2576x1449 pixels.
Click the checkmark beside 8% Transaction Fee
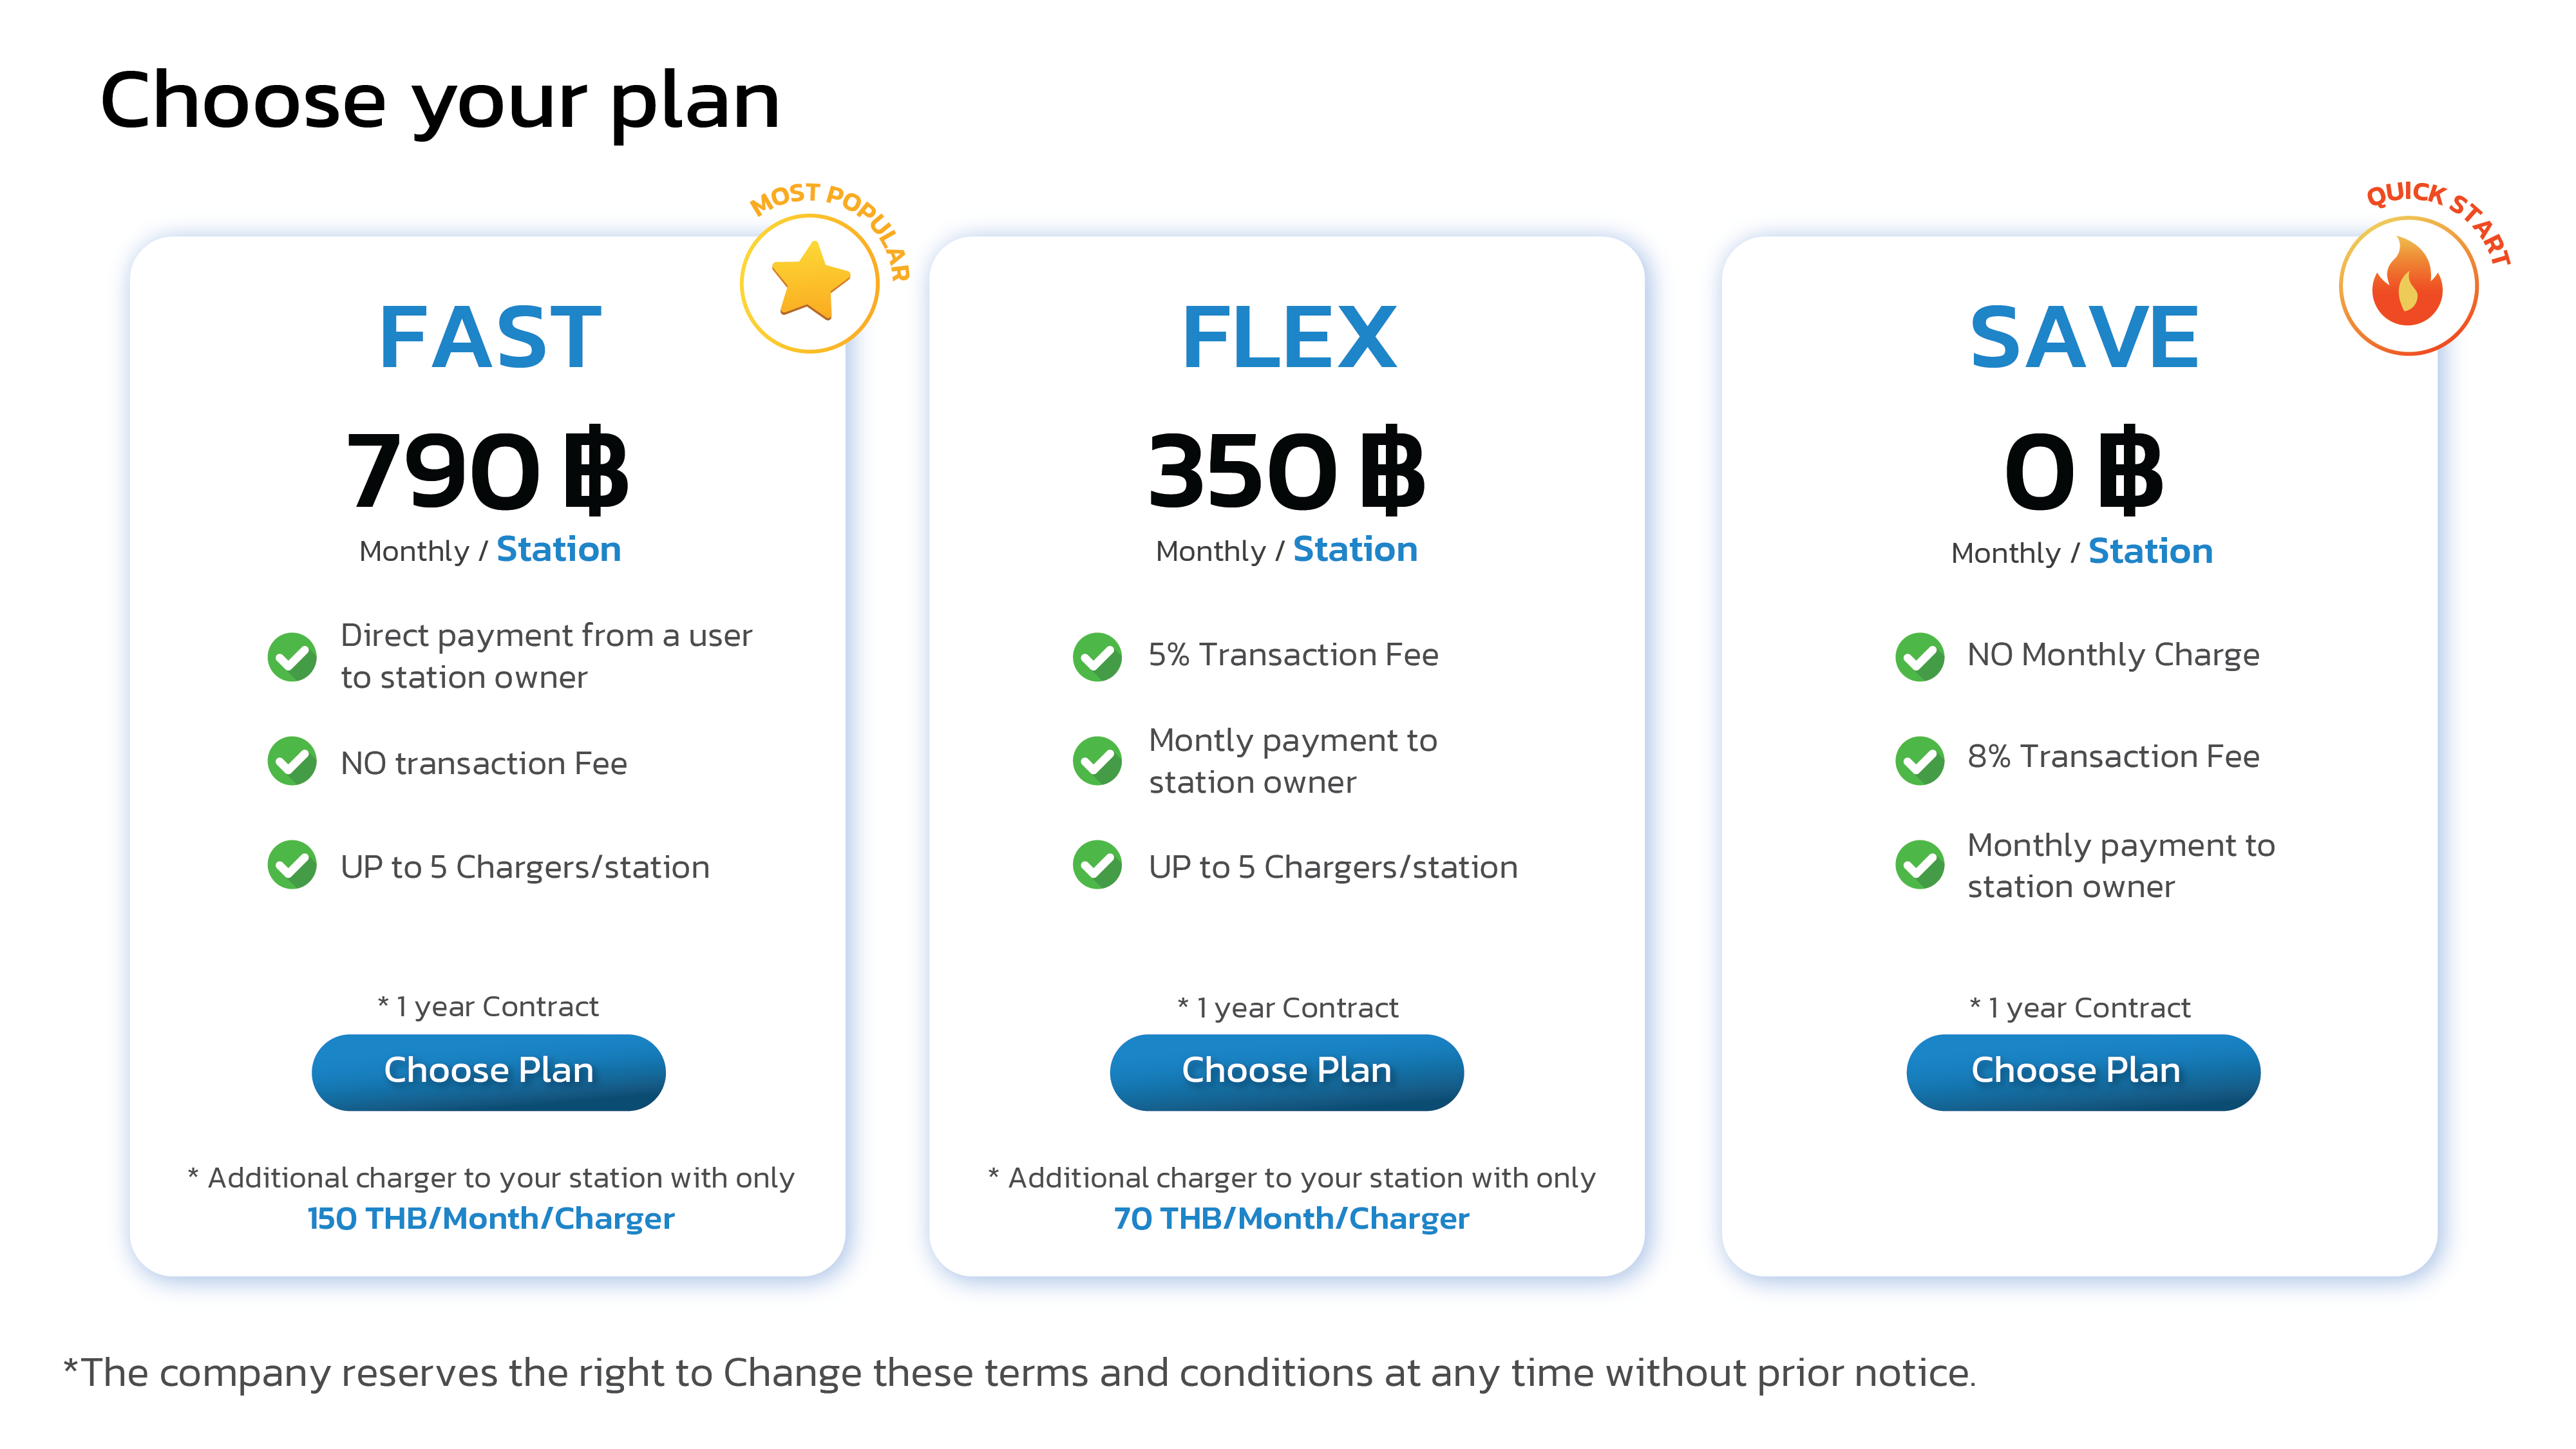click(1919, 760)
